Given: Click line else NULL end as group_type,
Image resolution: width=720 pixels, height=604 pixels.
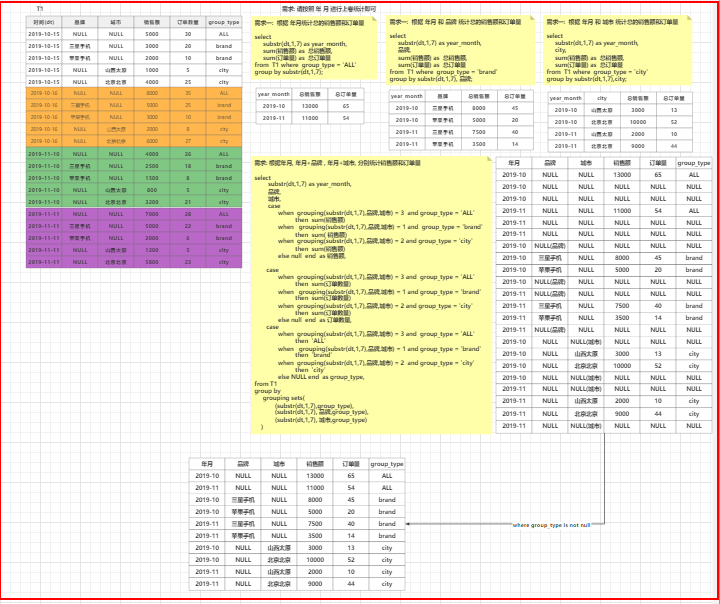Looking at the screenshot, I should 321,377.
